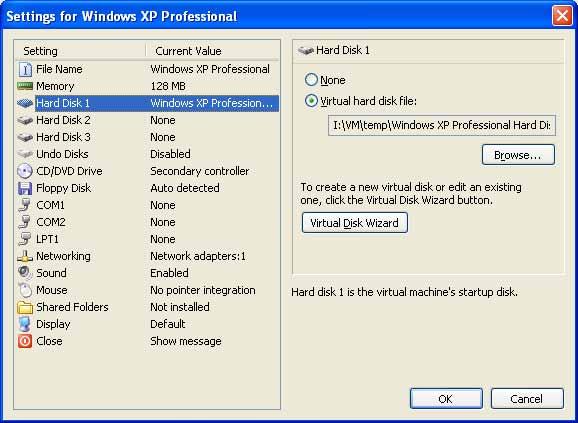Screen dimensions: 578x423
Task: Open the Virtual Disk Wizard
Action: [355, 223]
